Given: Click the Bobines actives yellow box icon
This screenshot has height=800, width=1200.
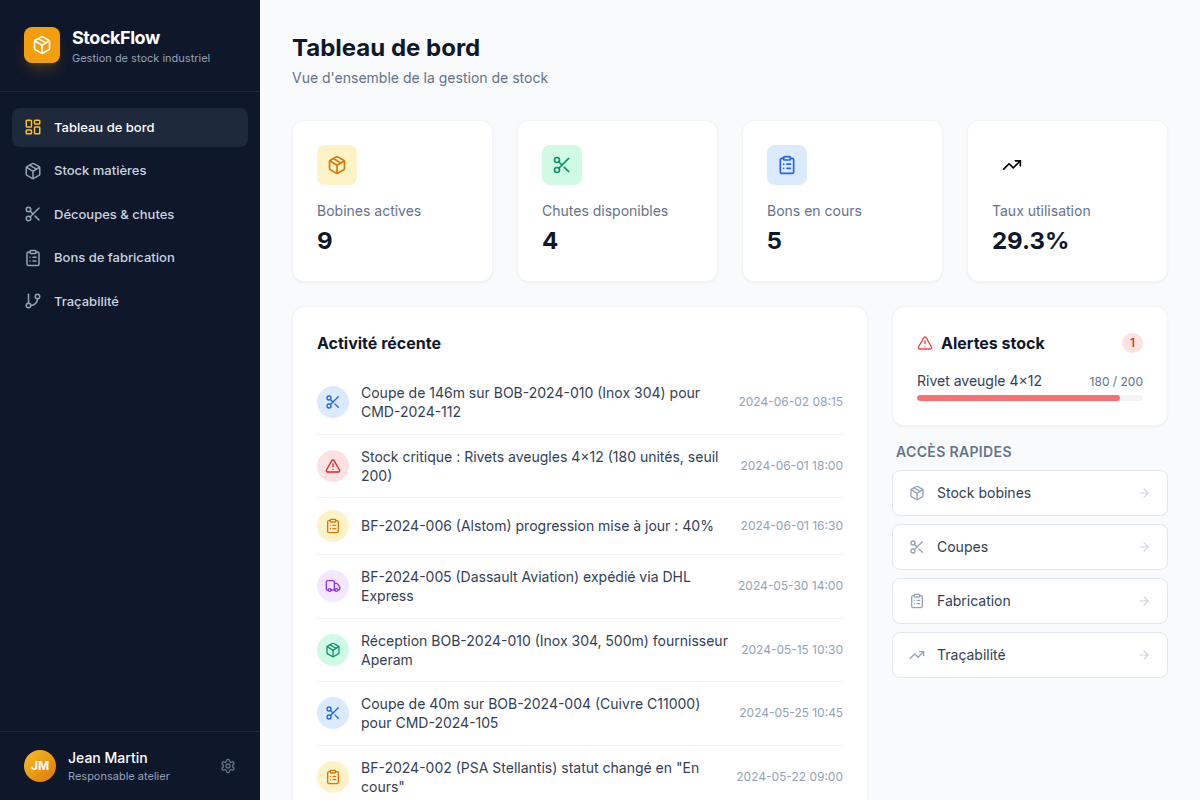Looking at the screenshot, I should 337,165.
